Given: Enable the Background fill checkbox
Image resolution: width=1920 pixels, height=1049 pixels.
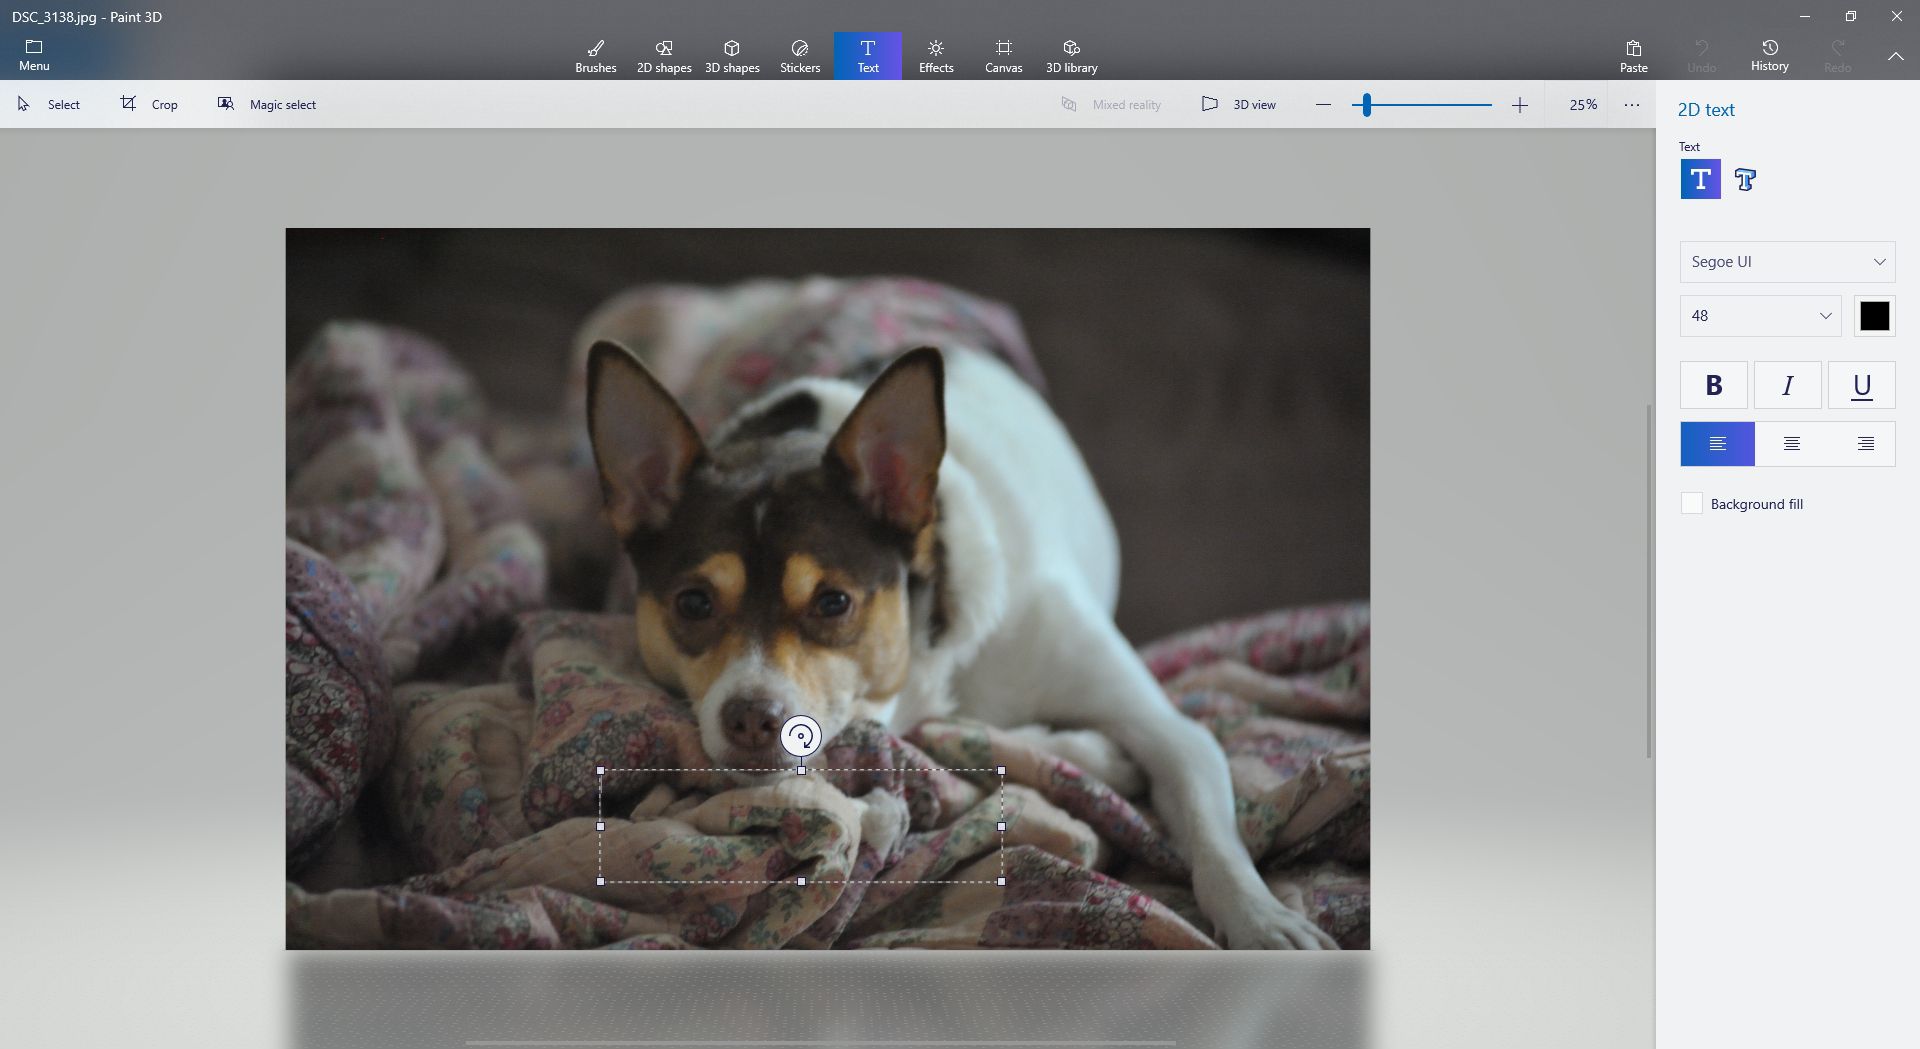Looking at the screenshot, I should coord(1691,504).
